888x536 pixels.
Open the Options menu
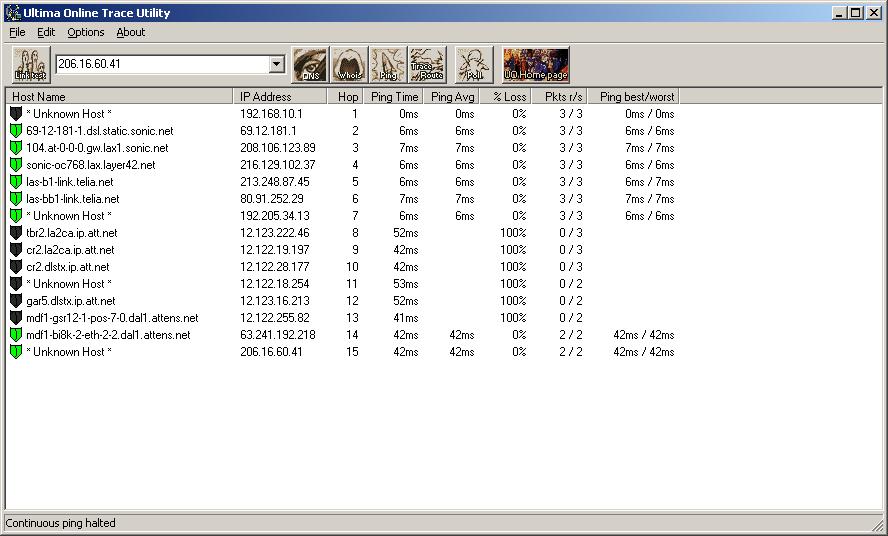[x=86, y=32]
